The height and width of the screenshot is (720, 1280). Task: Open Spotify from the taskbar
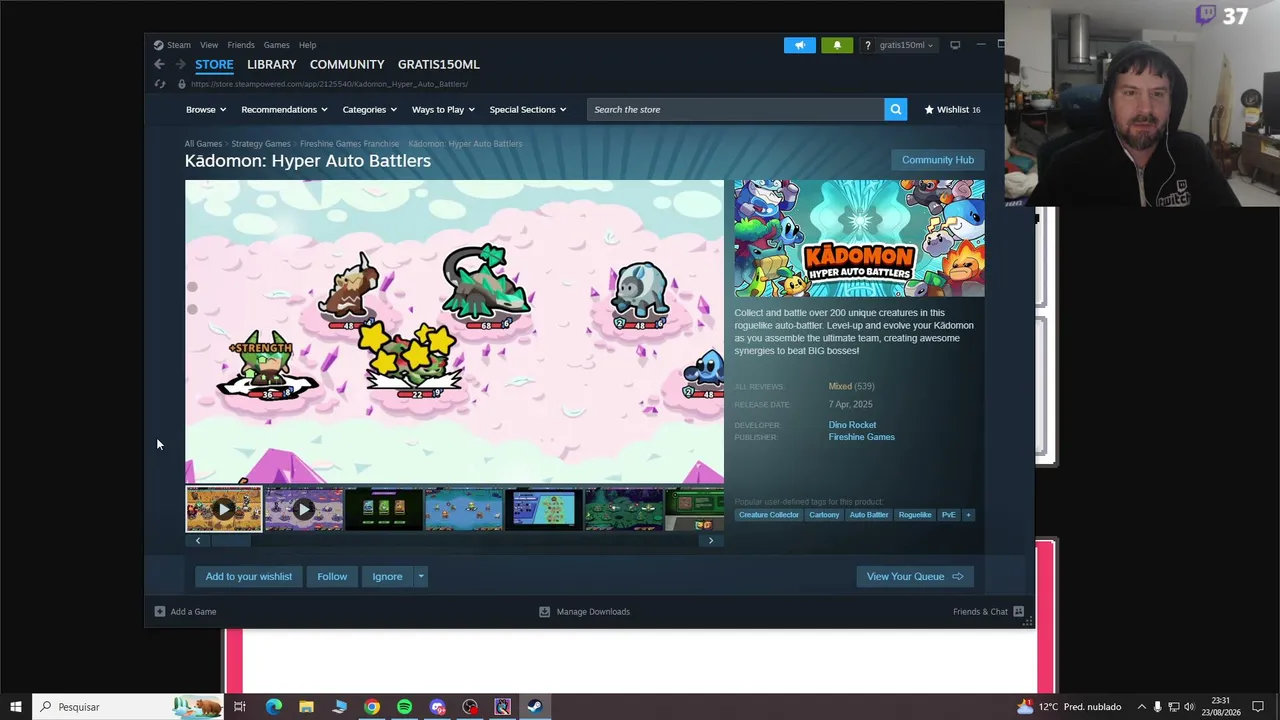tap(404, 707)
